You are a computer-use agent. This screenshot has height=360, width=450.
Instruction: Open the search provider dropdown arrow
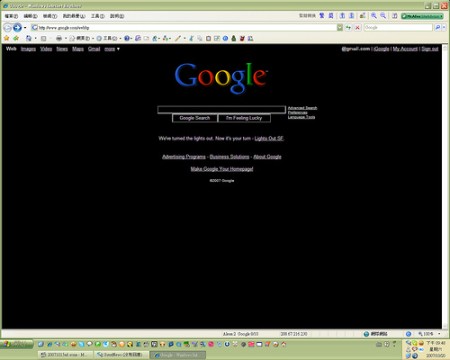[x=444, y=28]
